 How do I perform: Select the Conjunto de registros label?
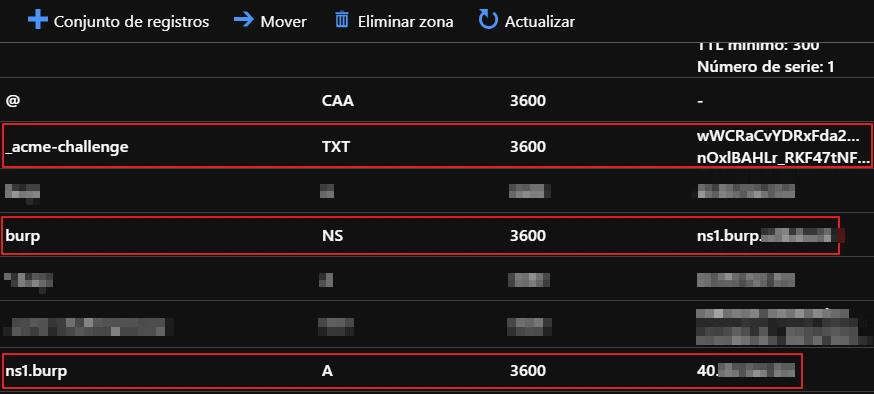tap(132, 22)
